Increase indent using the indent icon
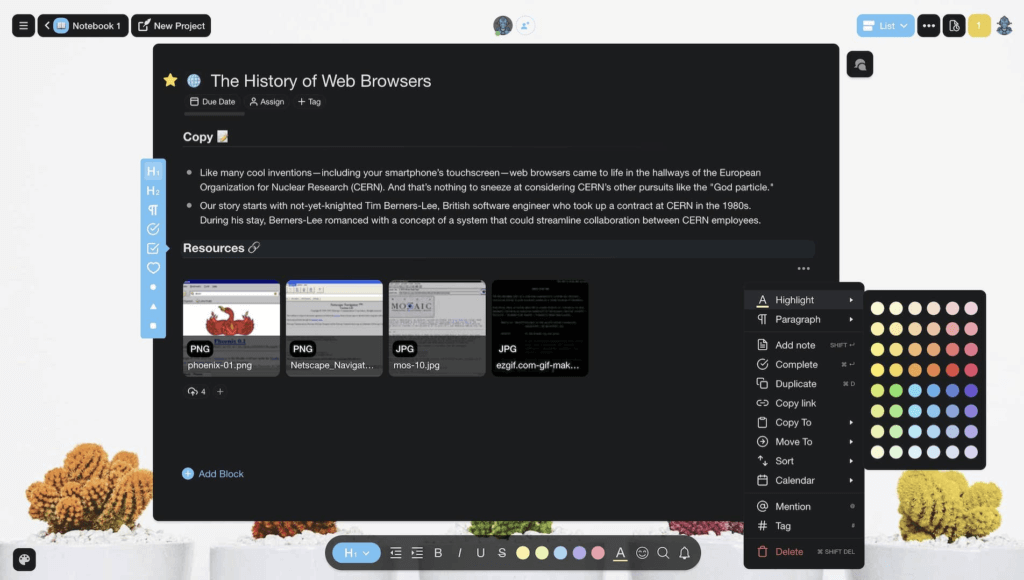Screen dimensions: 1024x580 pos(417,553)
